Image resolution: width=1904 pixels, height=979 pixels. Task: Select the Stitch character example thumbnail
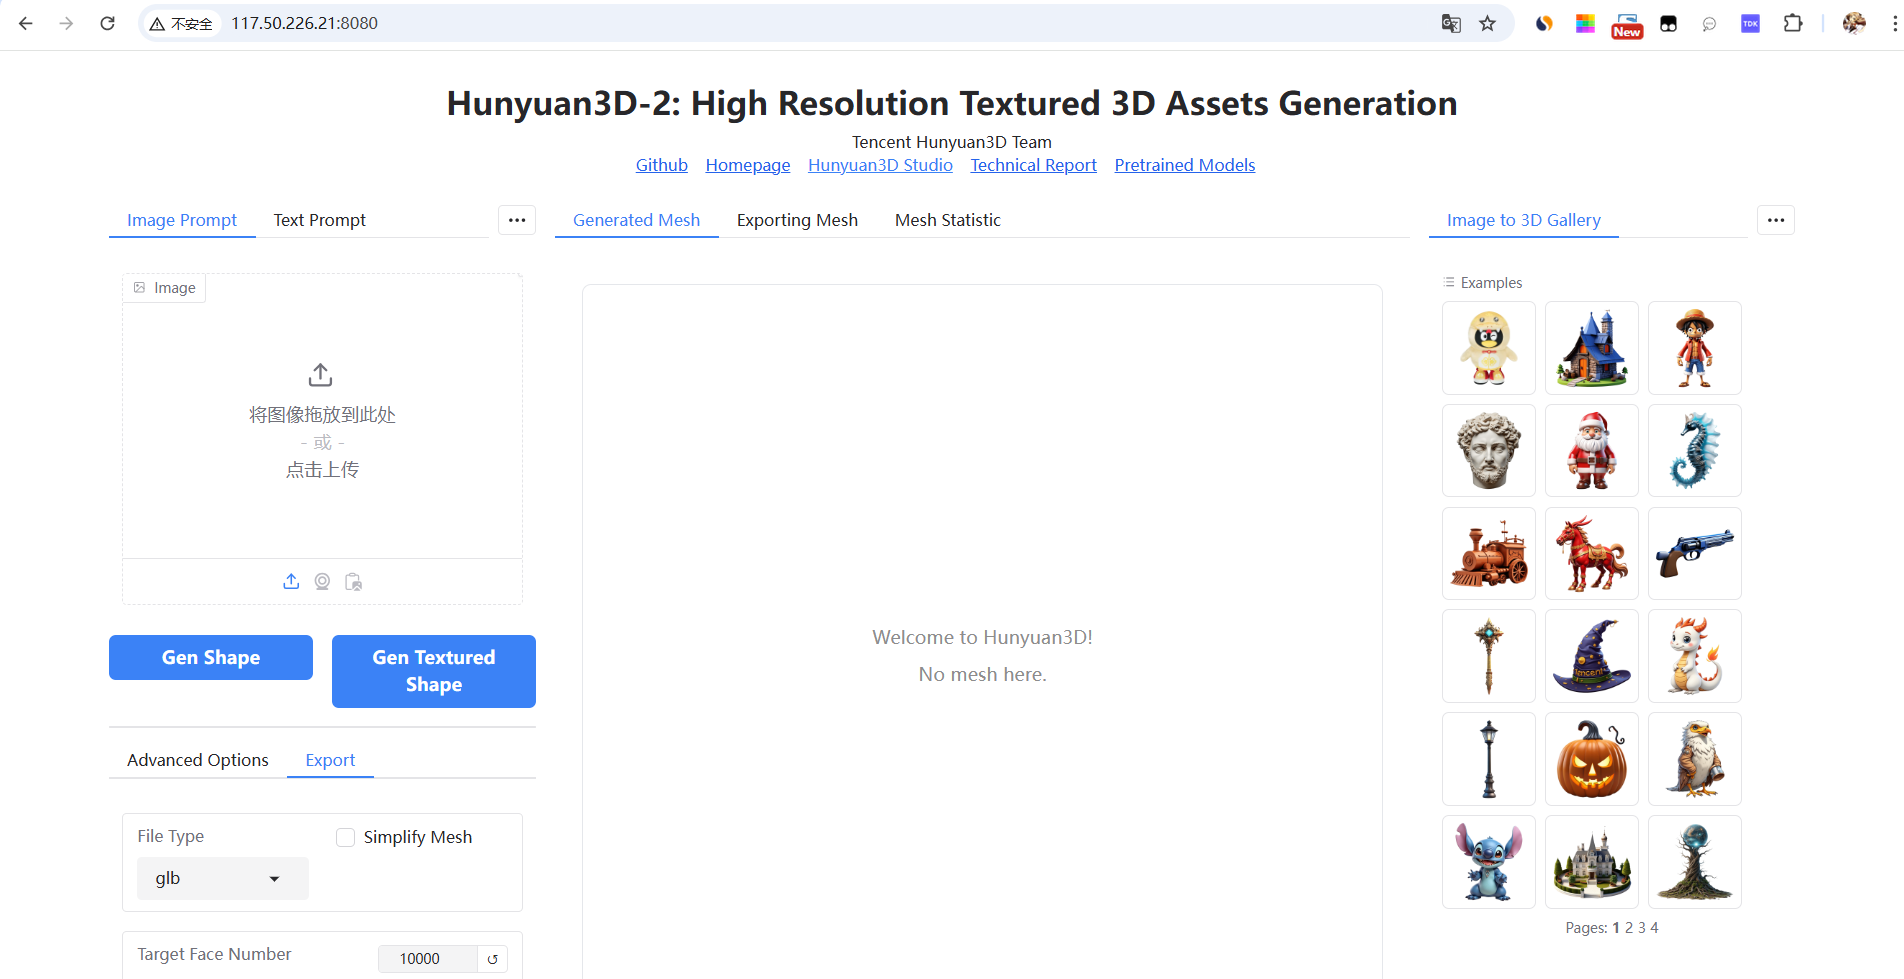point(1489,862)
